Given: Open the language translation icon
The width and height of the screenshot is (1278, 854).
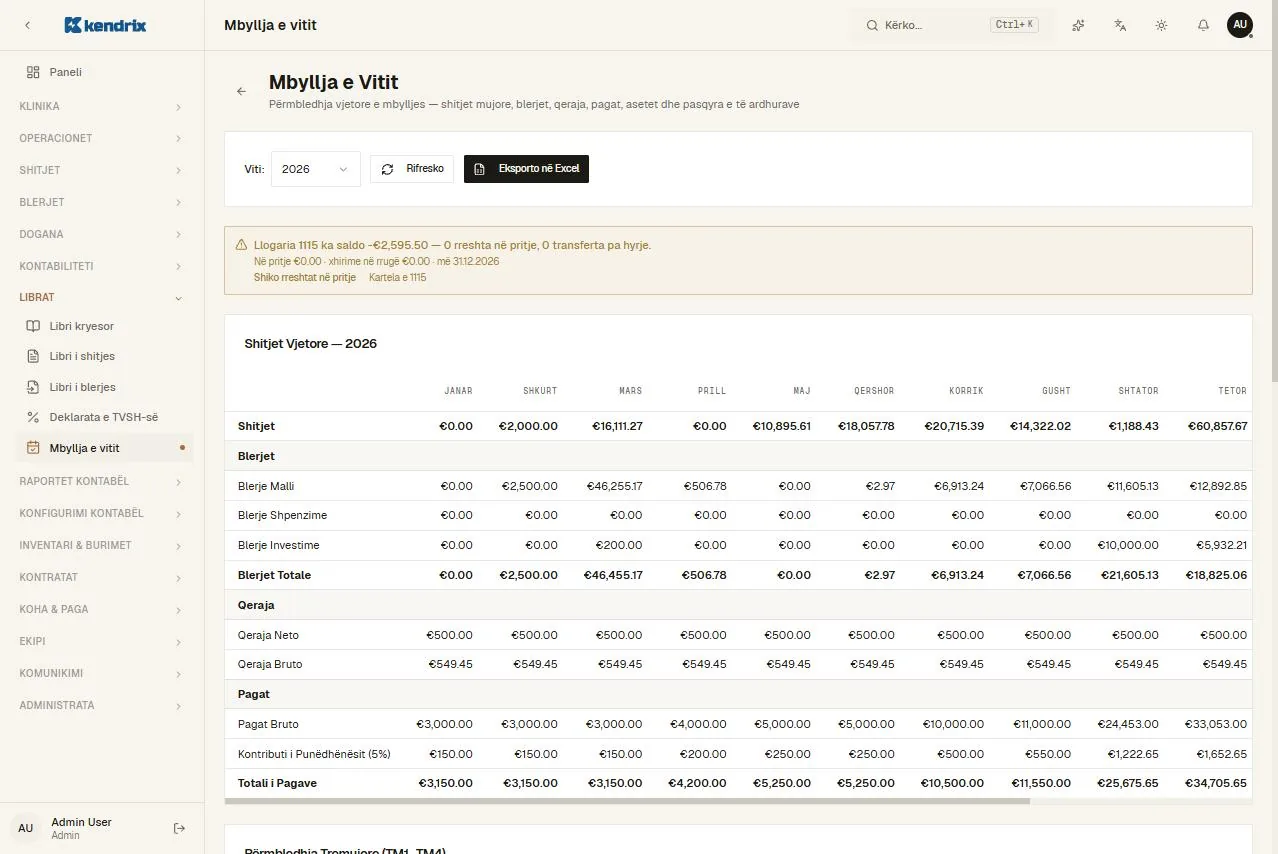Looking at the screenshot, I should (x=1120, y=25).
